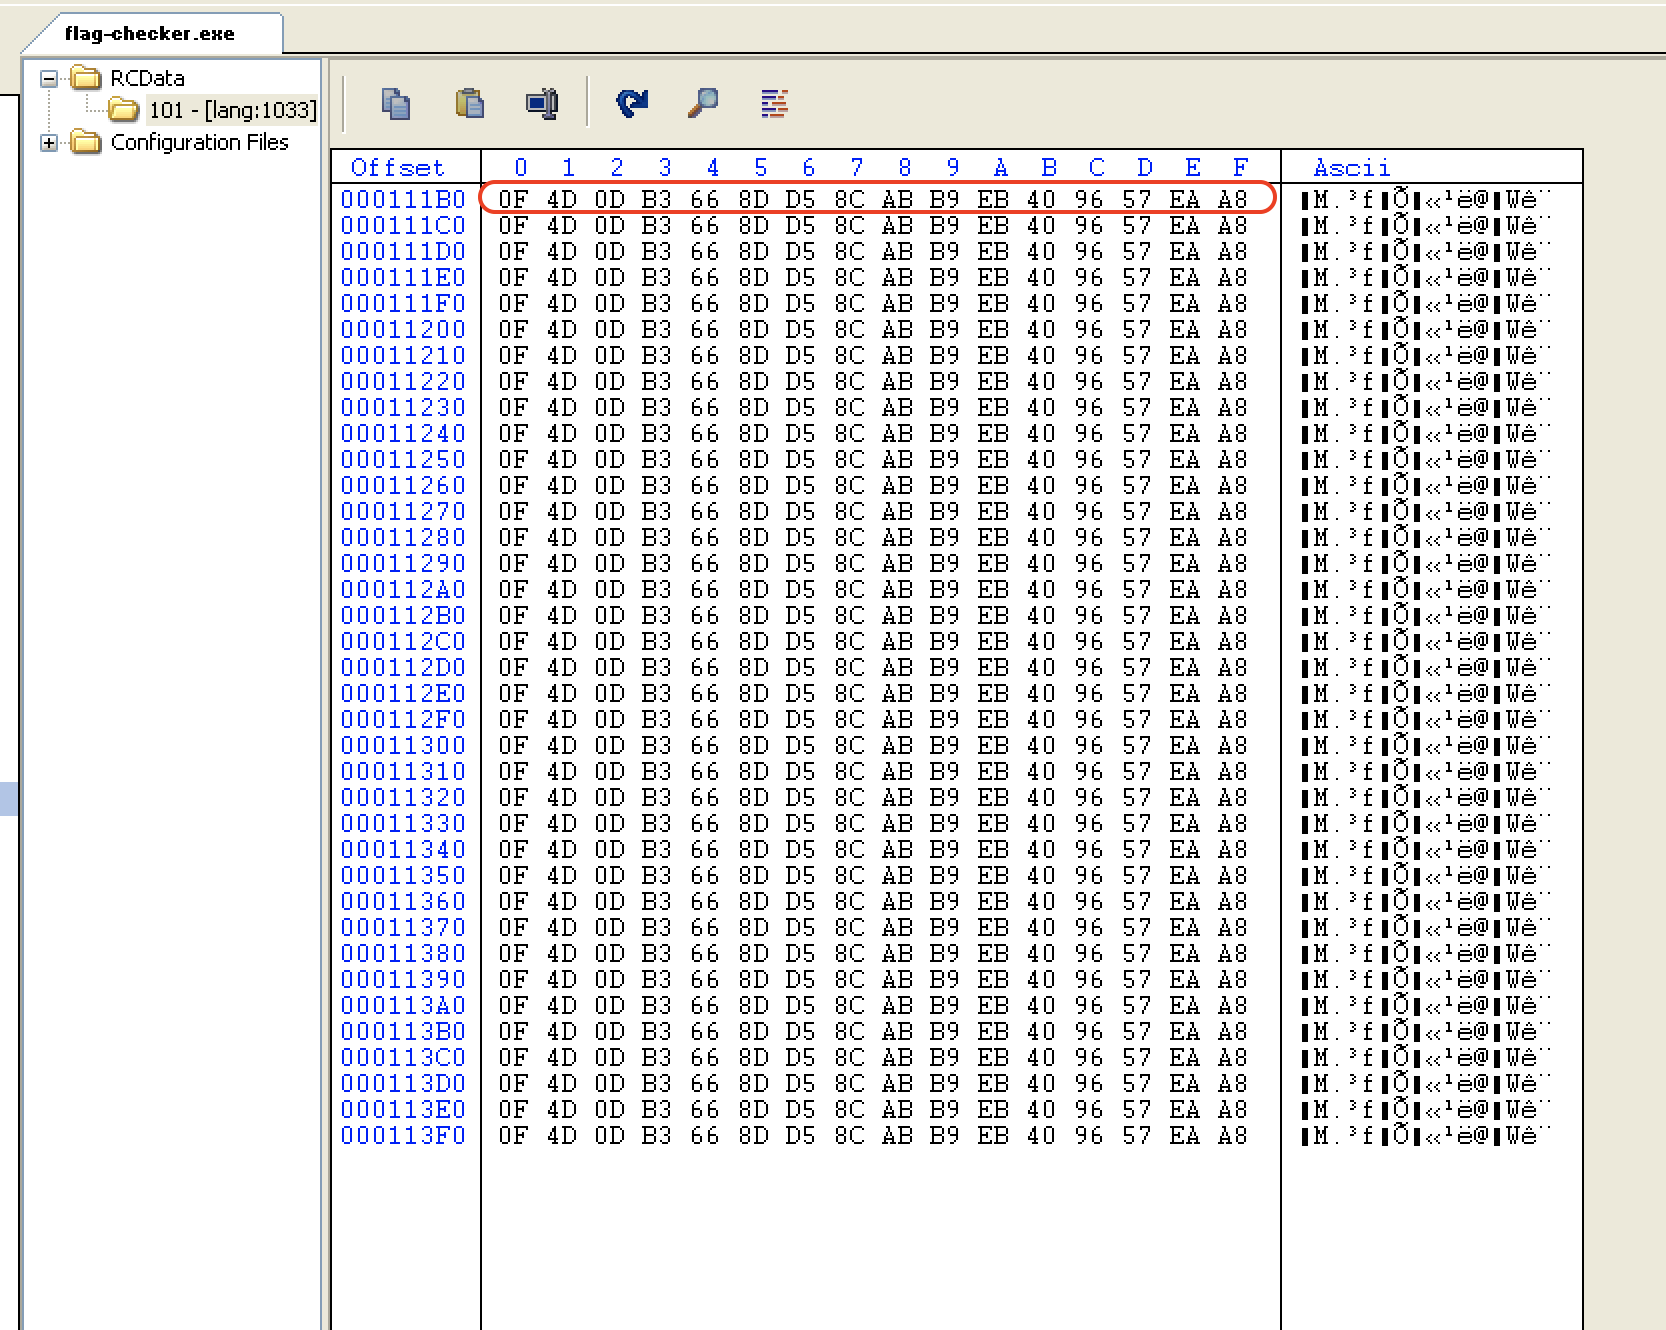Click hex column header C

tap(1097, 167)
